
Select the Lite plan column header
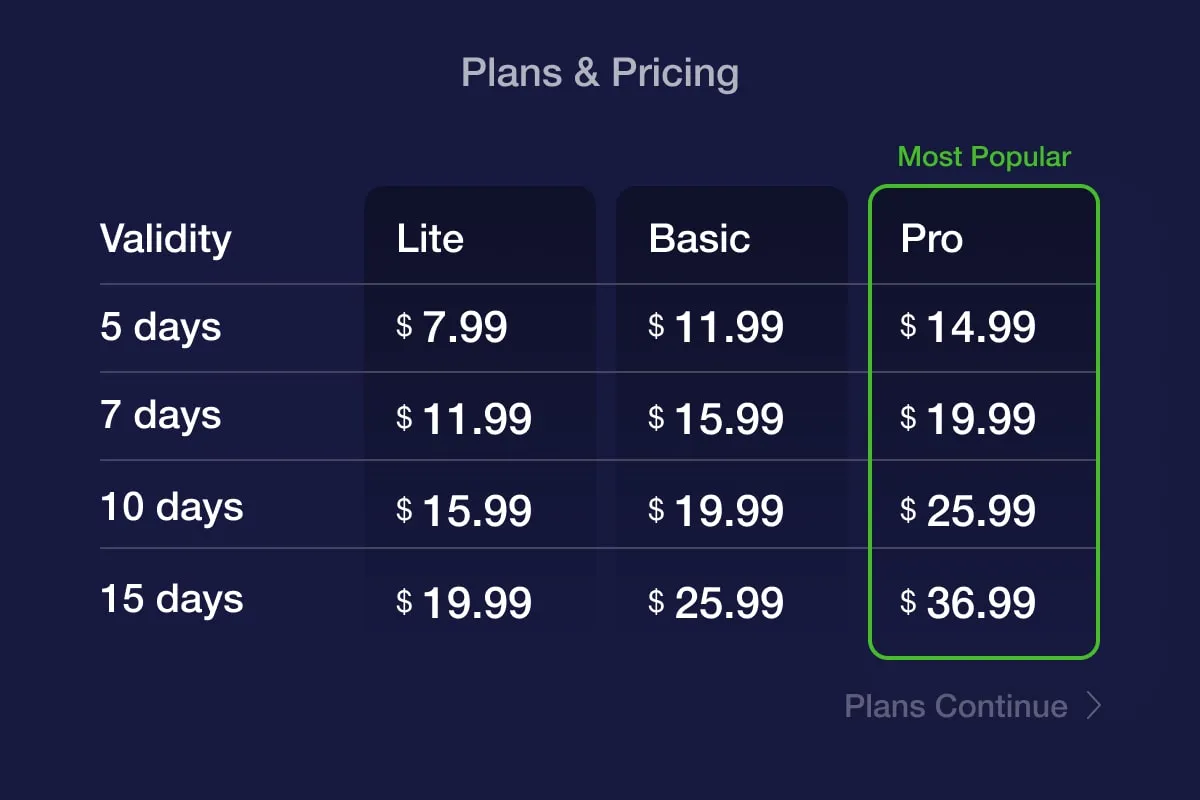[430, 239]
